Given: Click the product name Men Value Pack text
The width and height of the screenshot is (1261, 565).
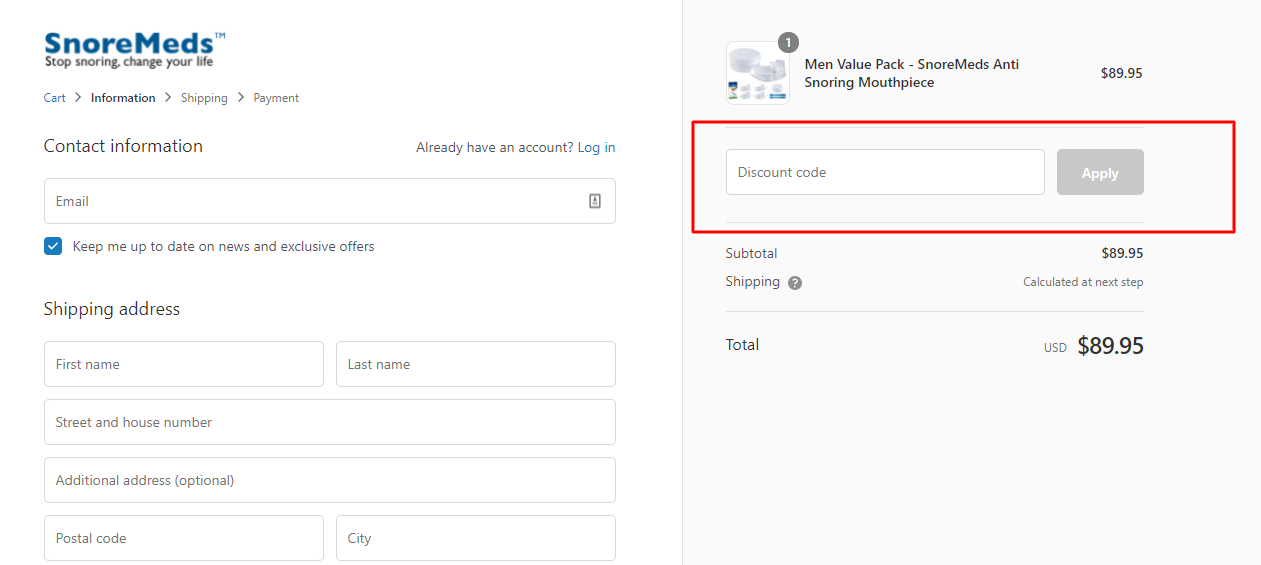Looking at the screenshot, I should (x=912, y=73).
